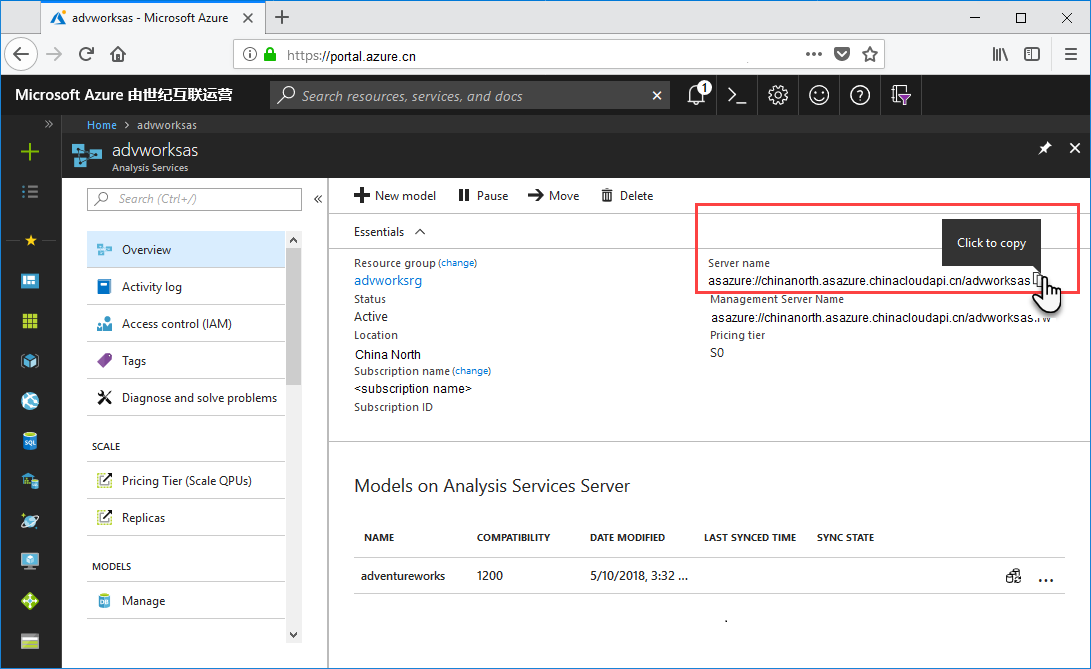This screenshot has height=669, width=1091.
Task: Expand the left portal sidebar
Action: pyautogui.click(x=48, y=124)
